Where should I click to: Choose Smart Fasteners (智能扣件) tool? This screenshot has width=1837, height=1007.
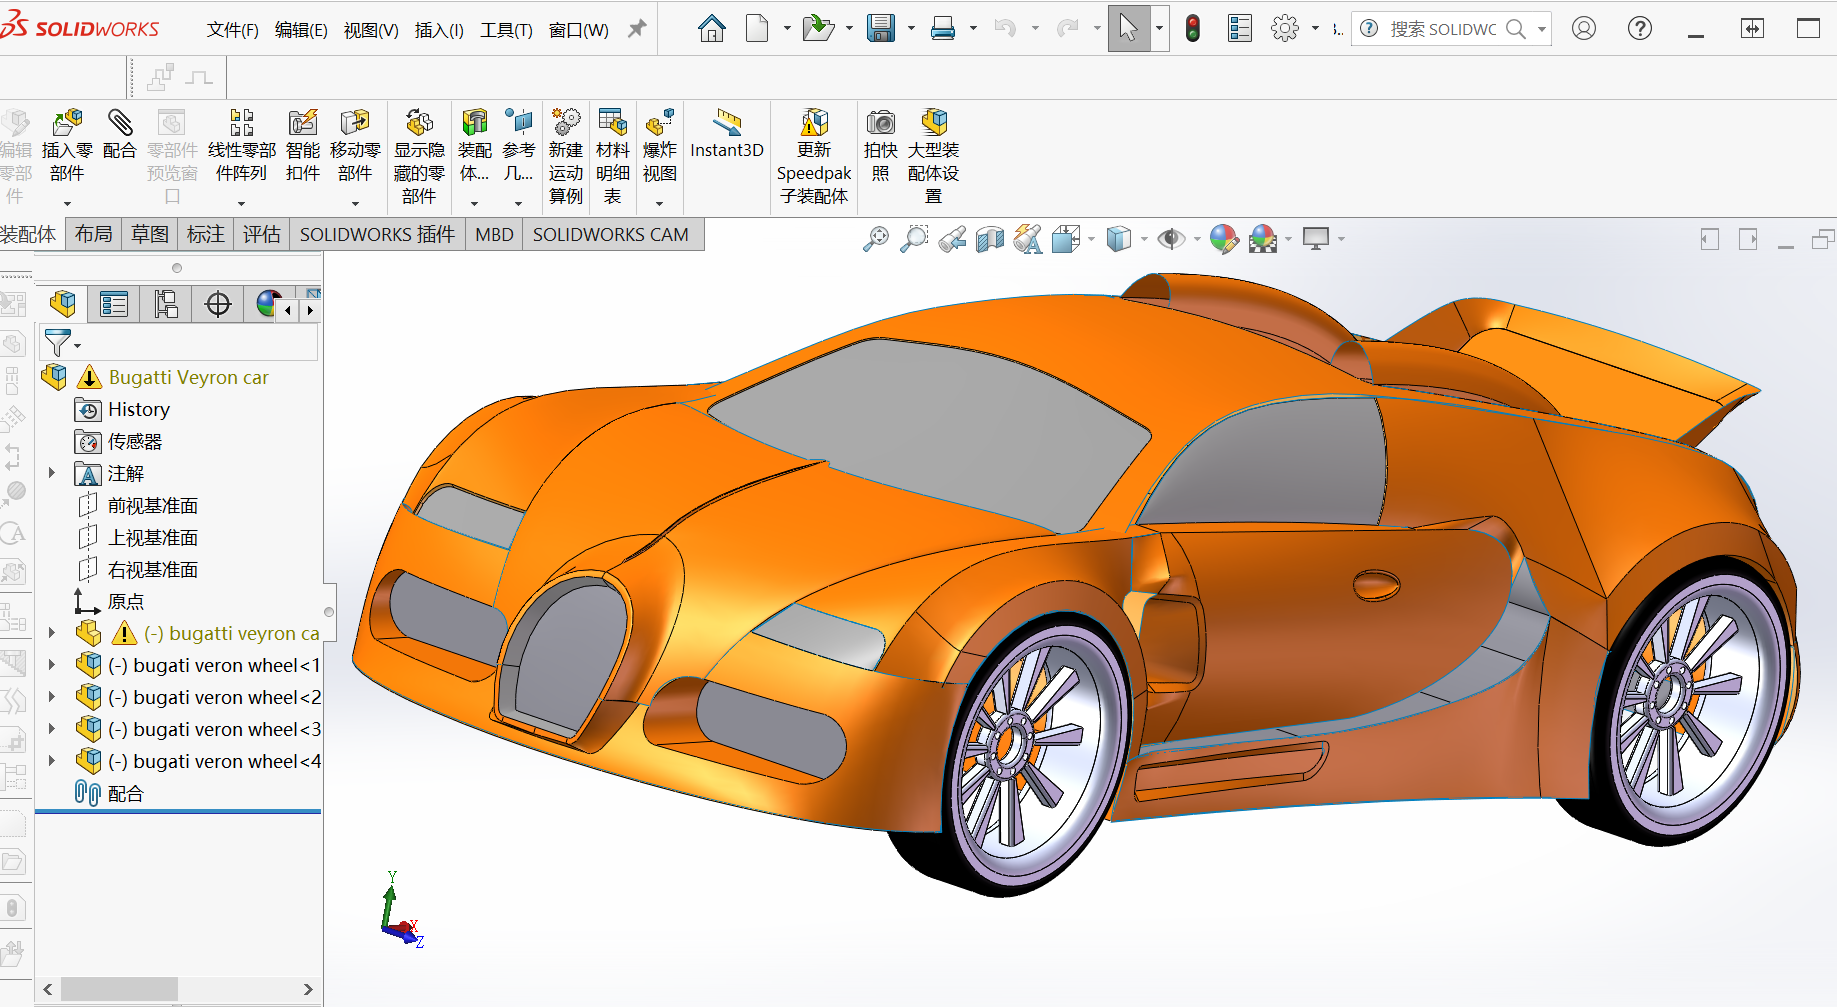(x=303, y=146)
